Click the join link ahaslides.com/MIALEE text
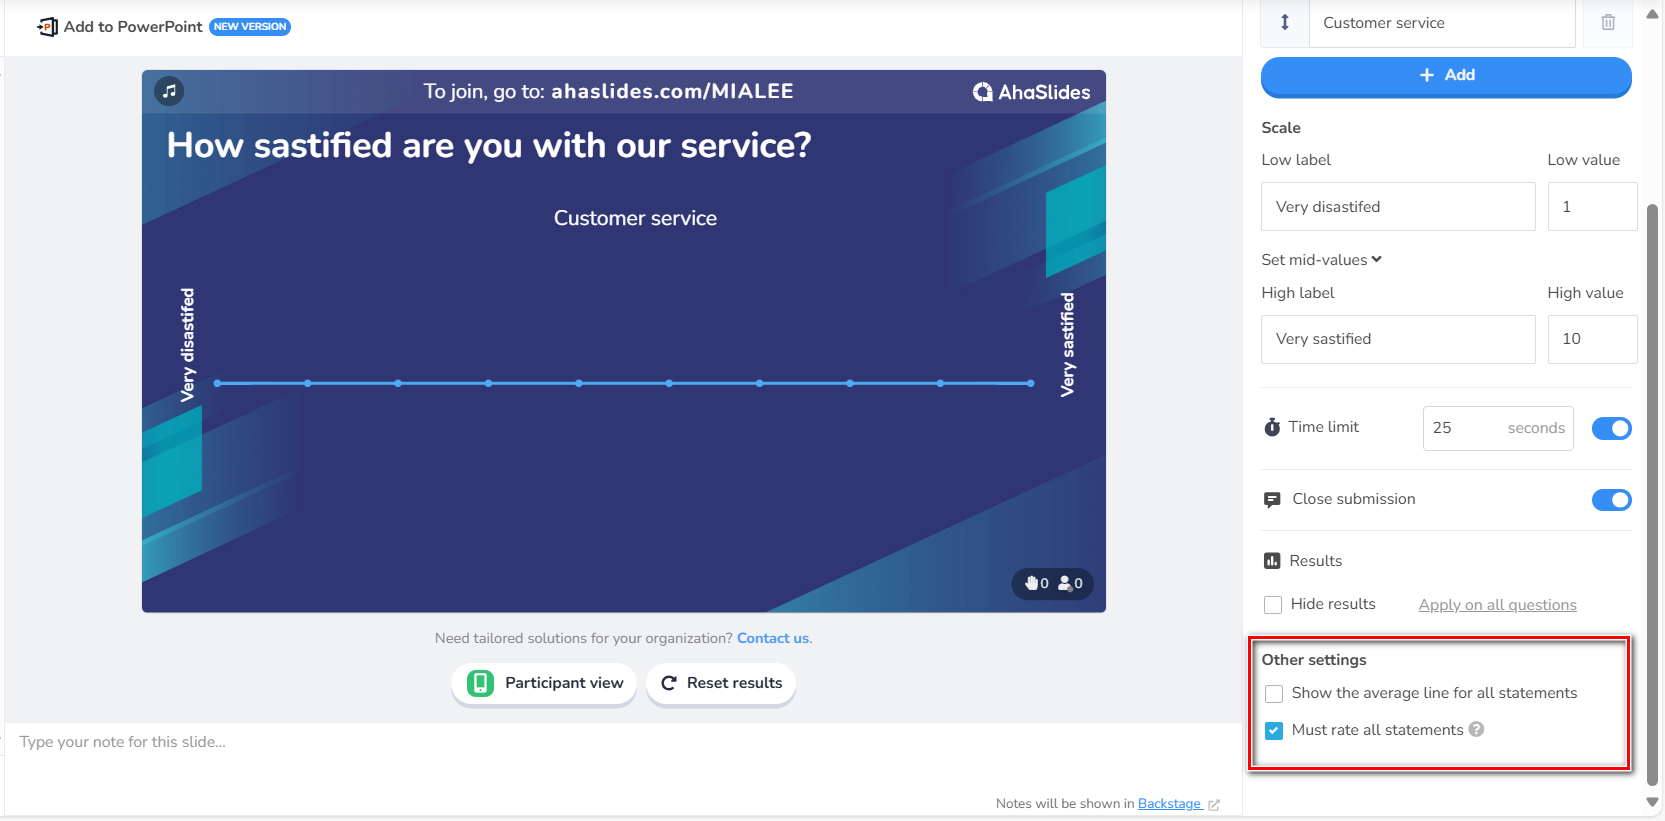Screen dimensions: 1665x821 point(672,91)
